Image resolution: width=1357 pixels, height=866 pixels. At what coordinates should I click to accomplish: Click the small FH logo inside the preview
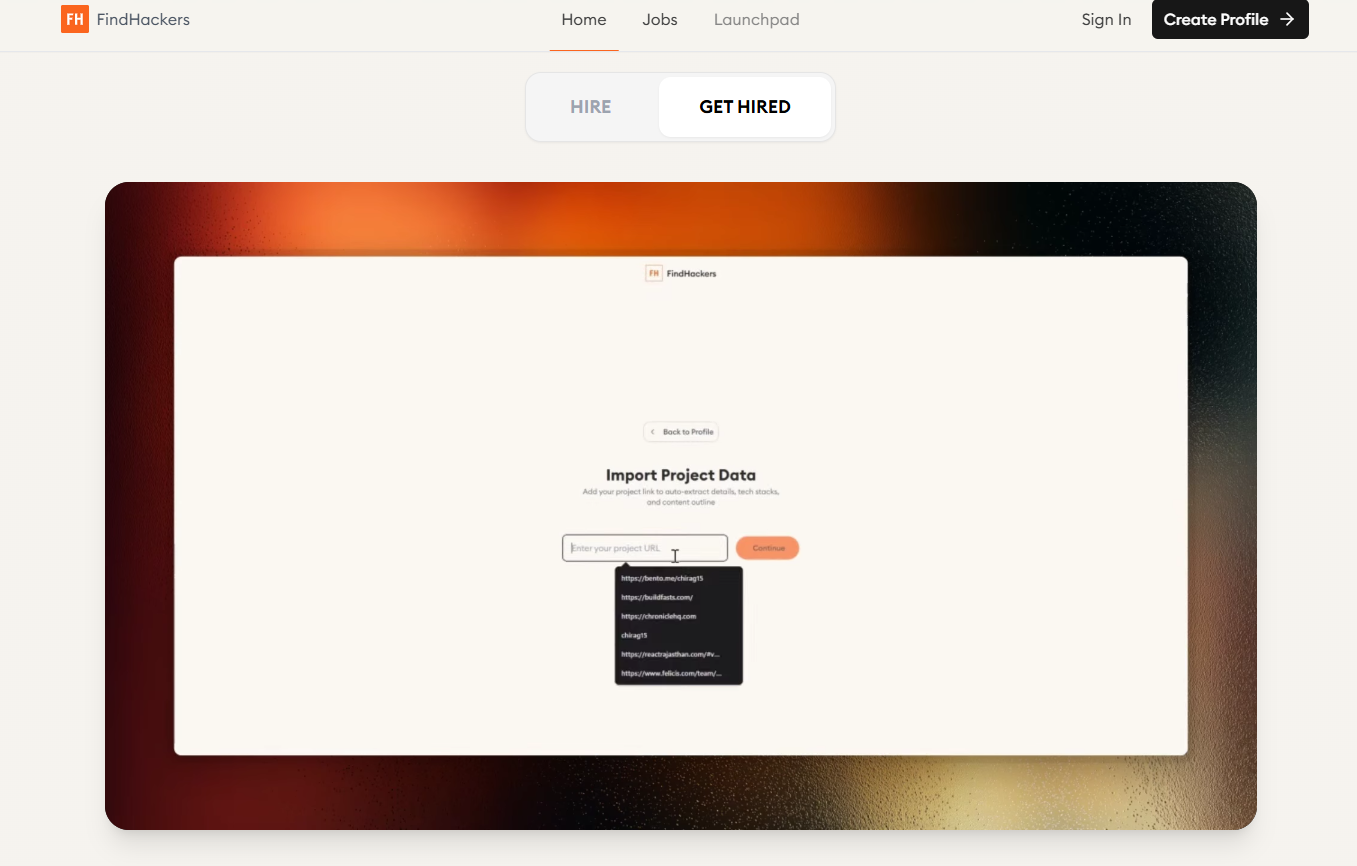tap(654, 274)
